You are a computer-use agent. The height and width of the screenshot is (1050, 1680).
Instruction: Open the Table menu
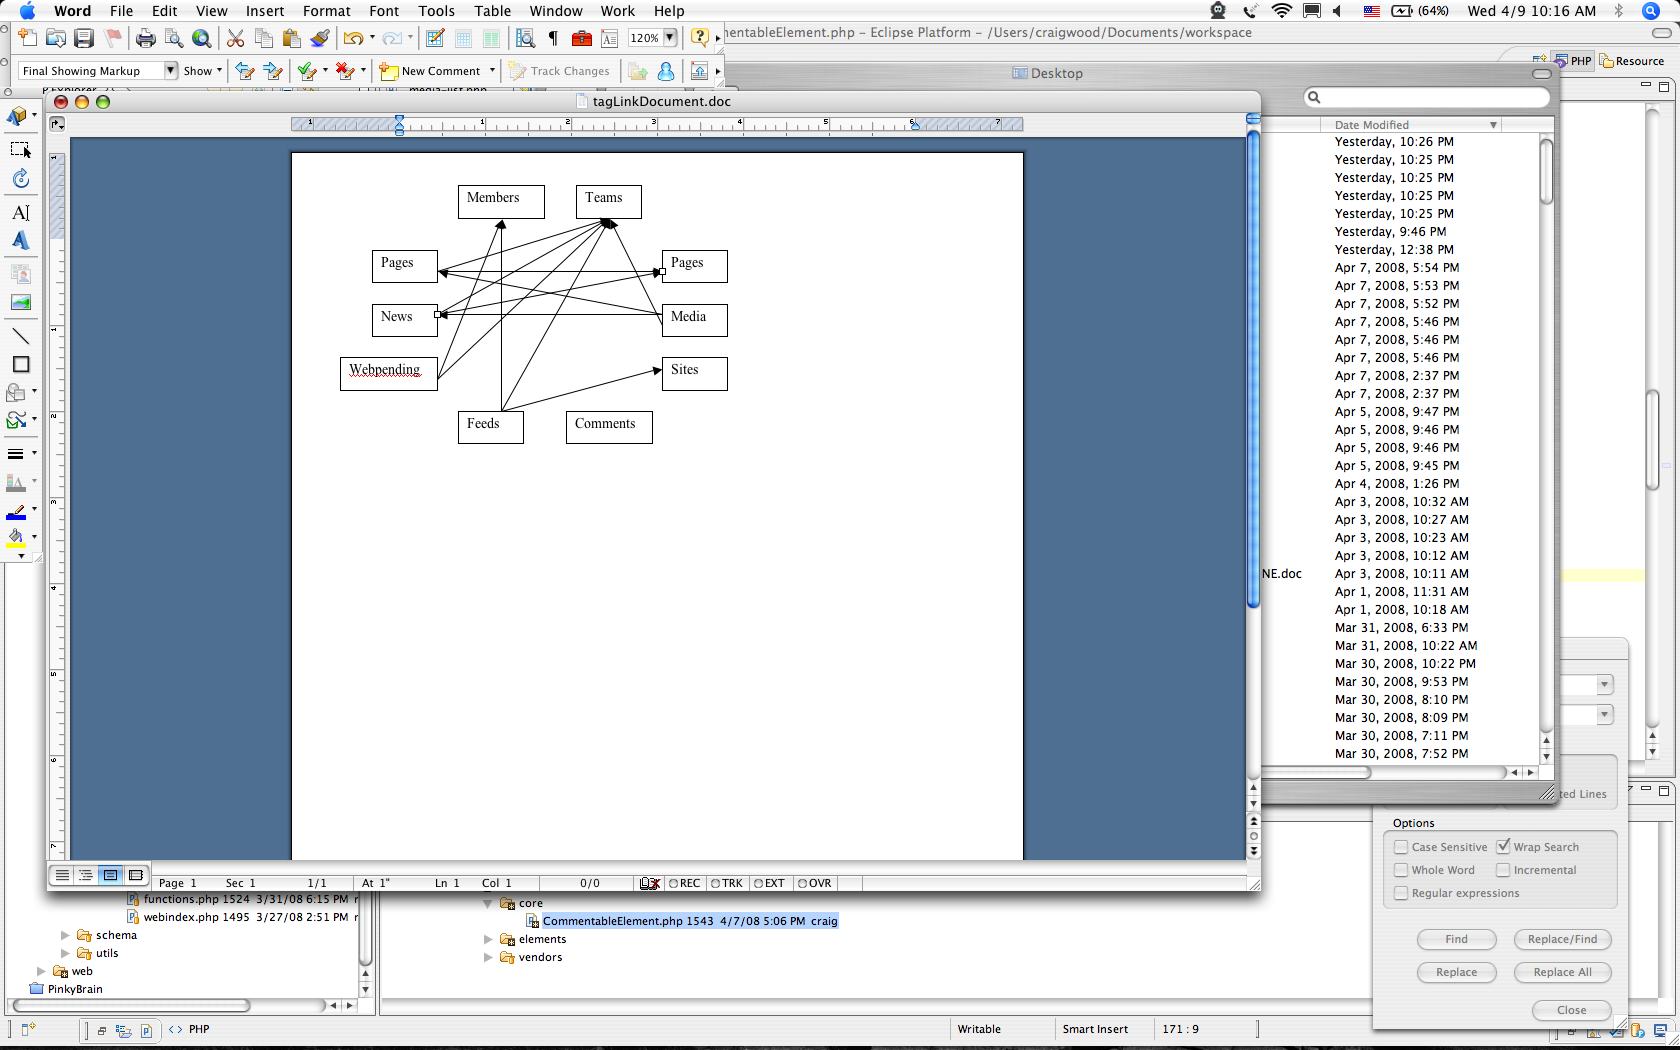point(492,11)
